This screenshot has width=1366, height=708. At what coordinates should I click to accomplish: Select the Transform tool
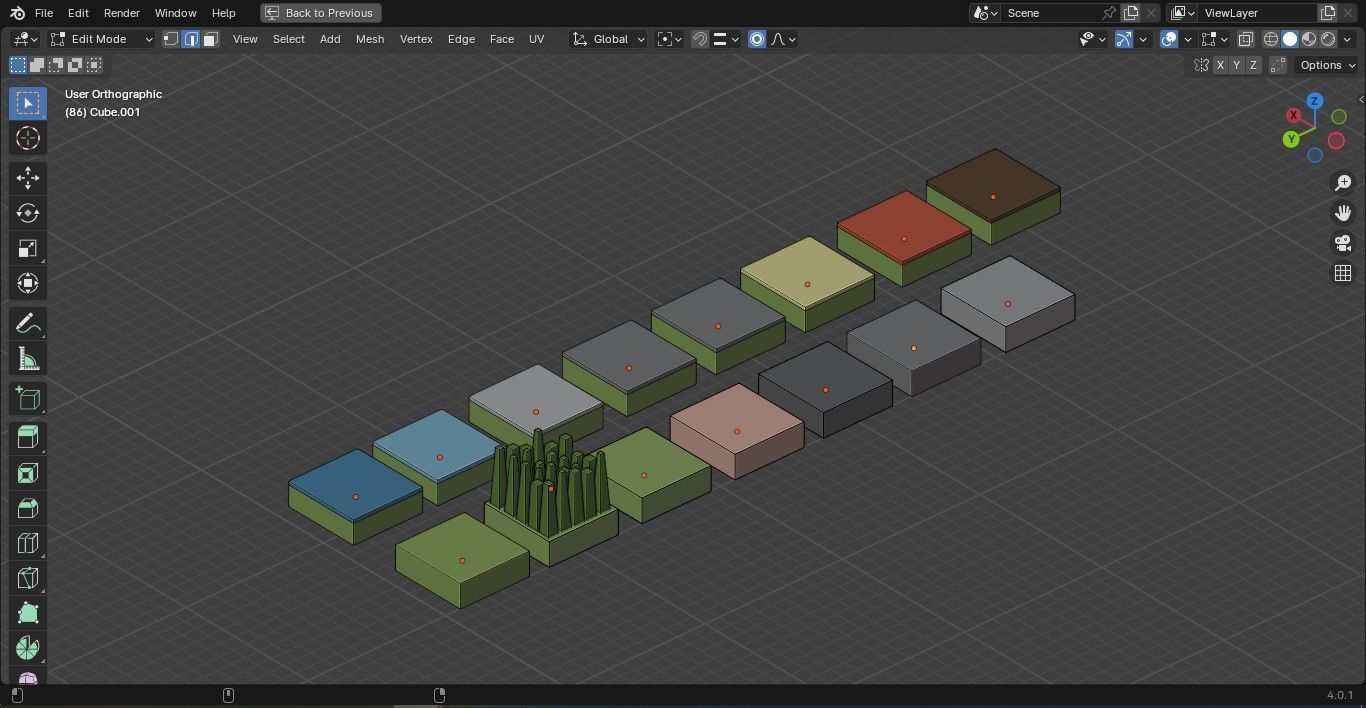(28, 283)
